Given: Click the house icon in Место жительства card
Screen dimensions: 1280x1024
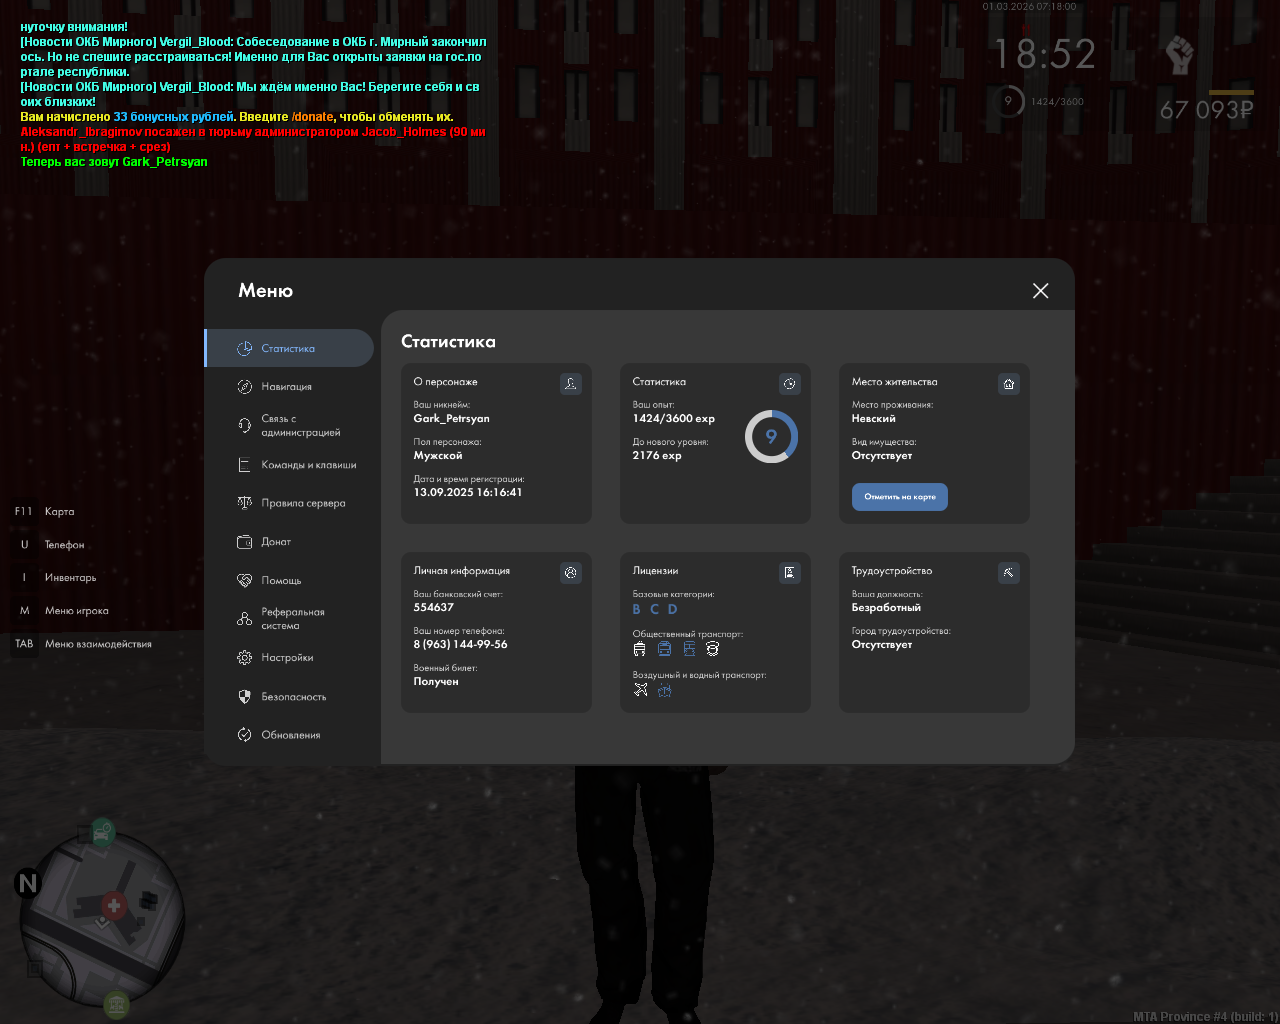Looking at the screenshot, I should tap(1008, 384).
